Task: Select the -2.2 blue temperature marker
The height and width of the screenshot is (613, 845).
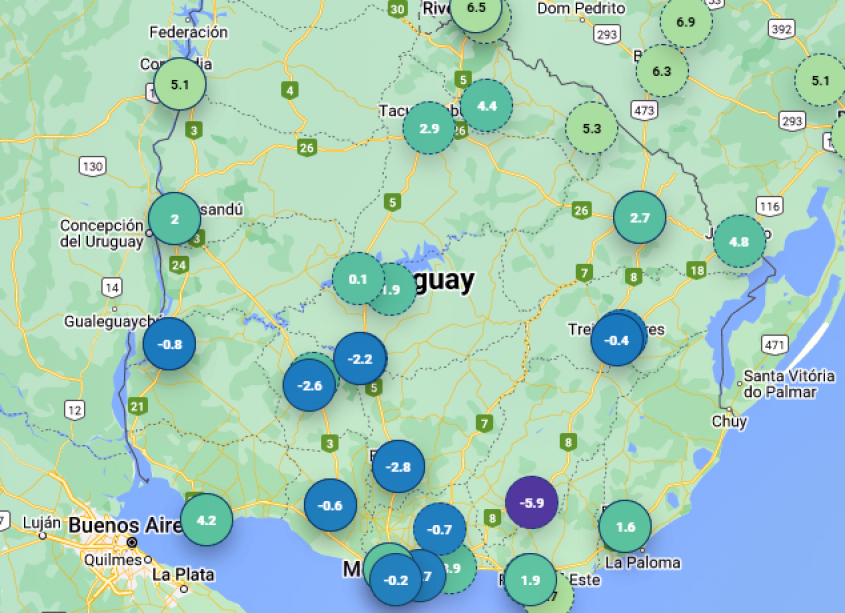Action: click(360, 359)
